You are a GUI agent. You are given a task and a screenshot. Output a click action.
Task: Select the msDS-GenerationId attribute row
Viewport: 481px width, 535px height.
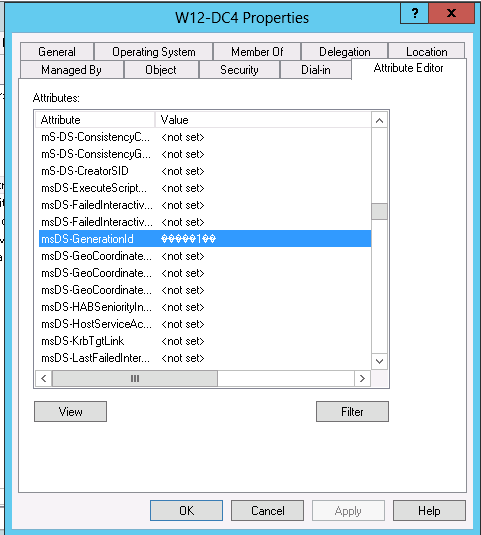tap(205, 239)
